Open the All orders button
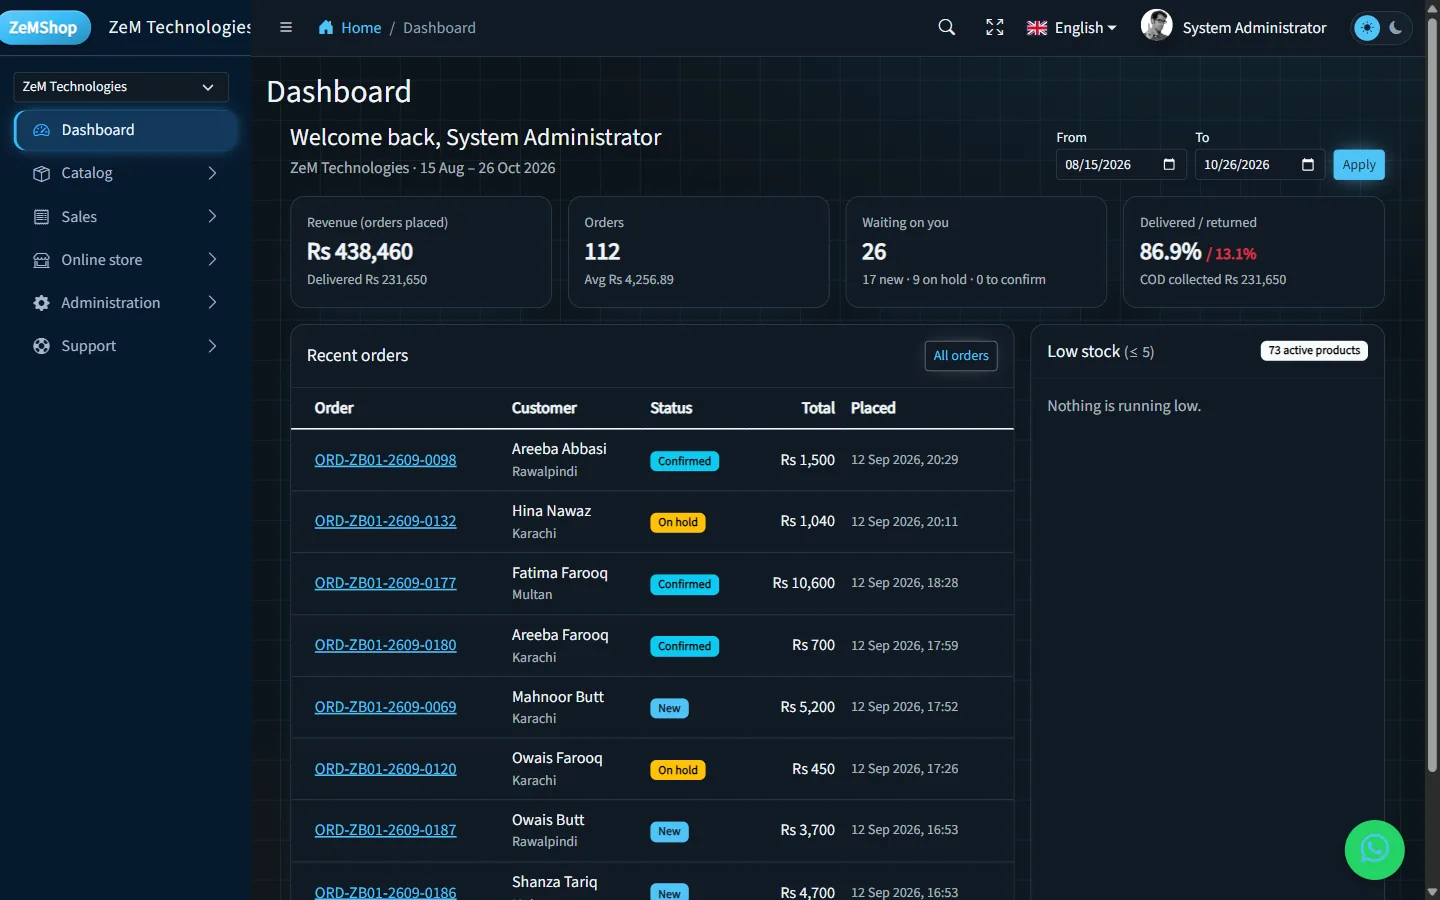This screenshot has height=900, width=1440. pyautogui.click(x=961, y=356)
